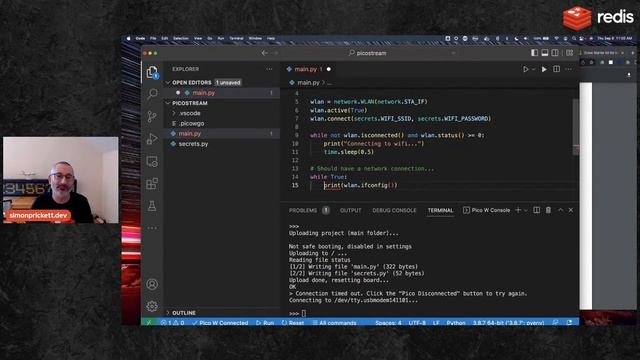Open the Manage gear icon
Viewport: 640px width, 360px height.
tap(152, 306)
